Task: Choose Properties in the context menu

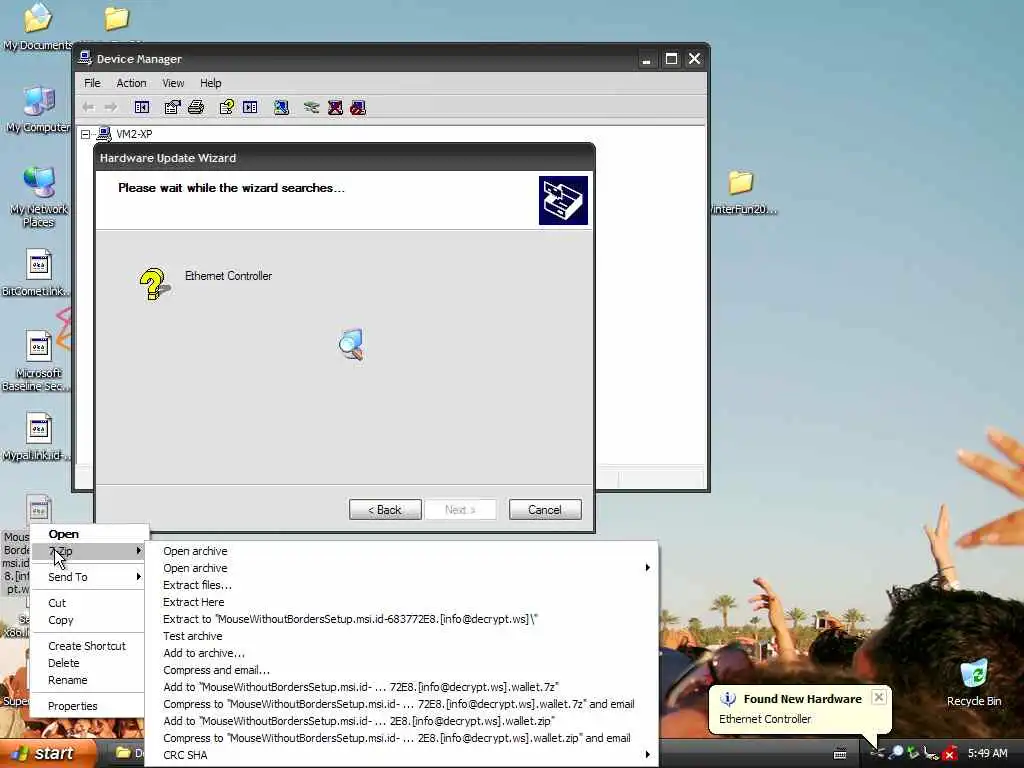Action: (88, 706)
